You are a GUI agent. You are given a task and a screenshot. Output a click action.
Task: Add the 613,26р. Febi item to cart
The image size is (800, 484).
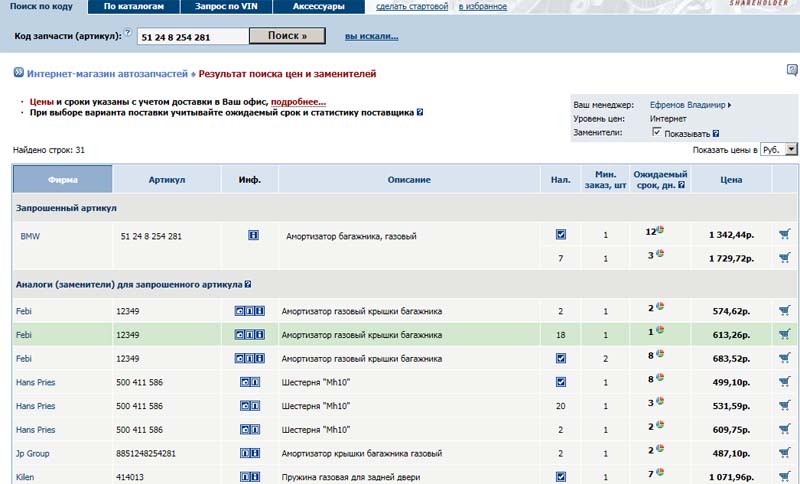tap(784, 334)
